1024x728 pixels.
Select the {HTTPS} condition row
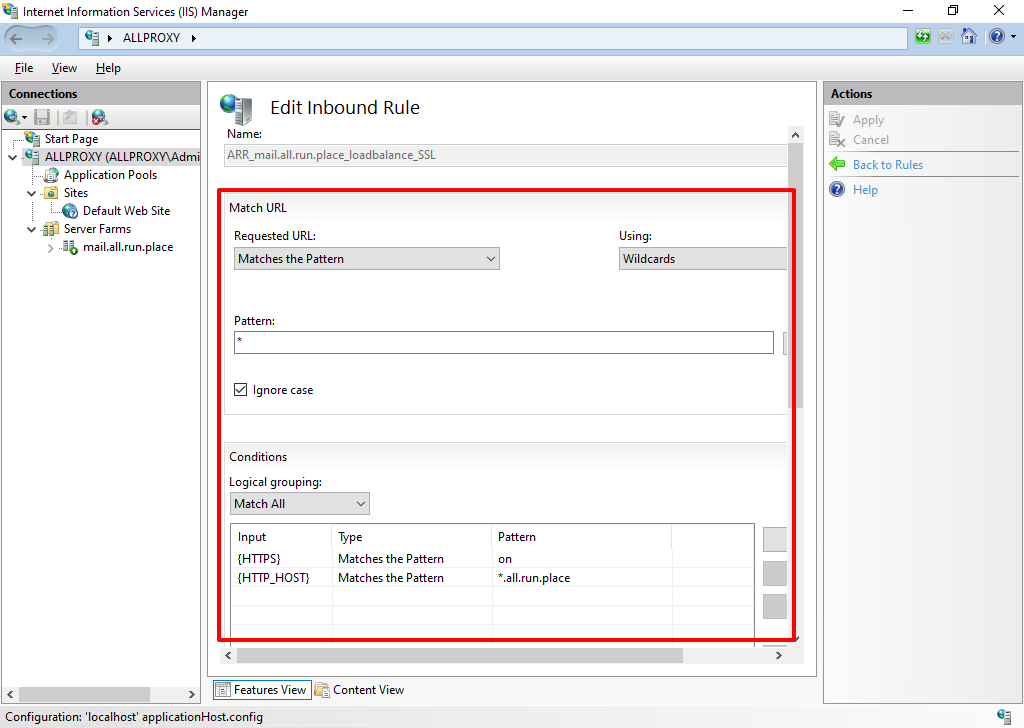pos(492,559)
